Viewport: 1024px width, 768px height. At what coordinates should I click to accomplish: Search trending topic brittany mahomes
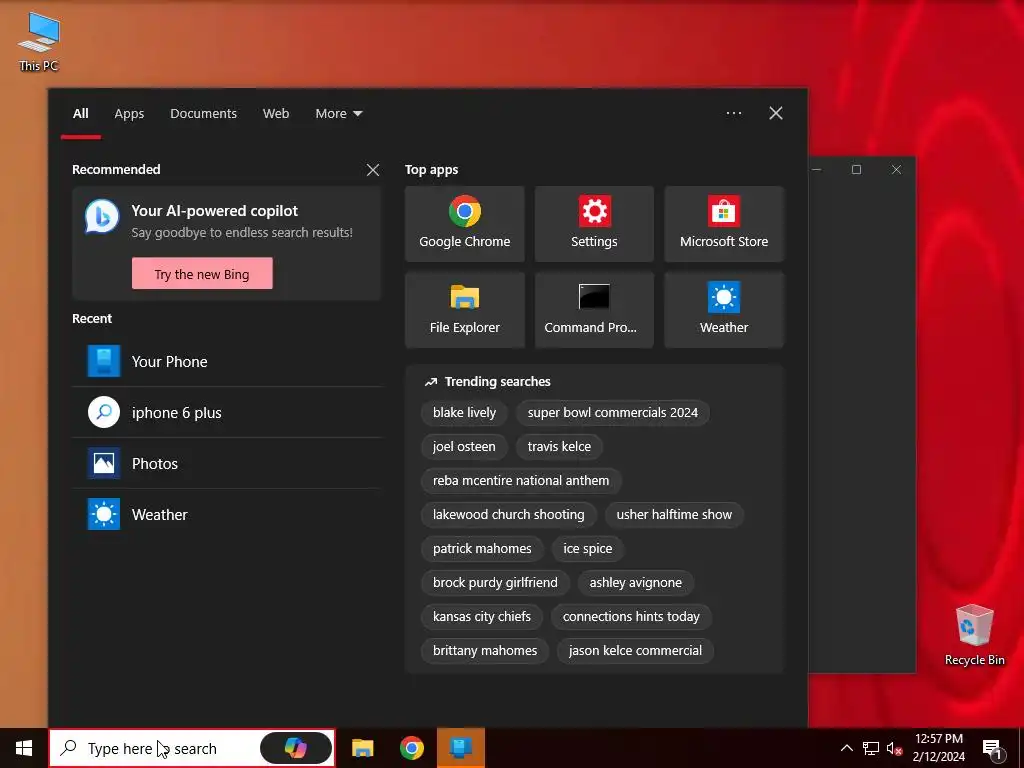485,650
